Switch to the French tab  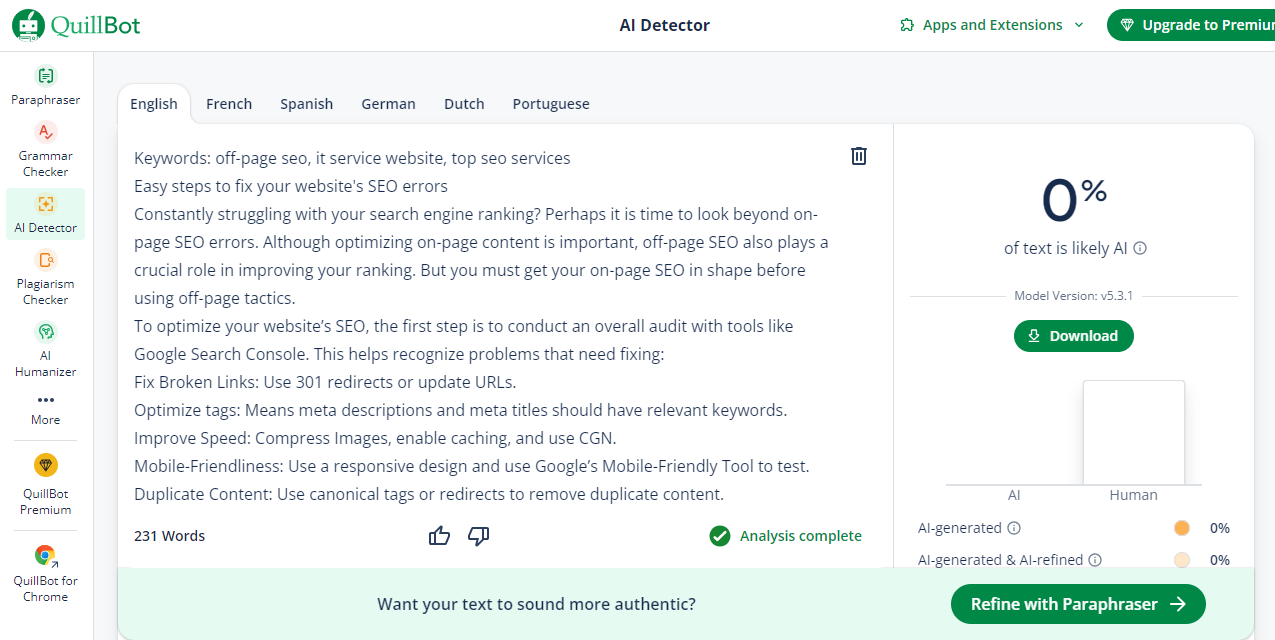point(229,104)
